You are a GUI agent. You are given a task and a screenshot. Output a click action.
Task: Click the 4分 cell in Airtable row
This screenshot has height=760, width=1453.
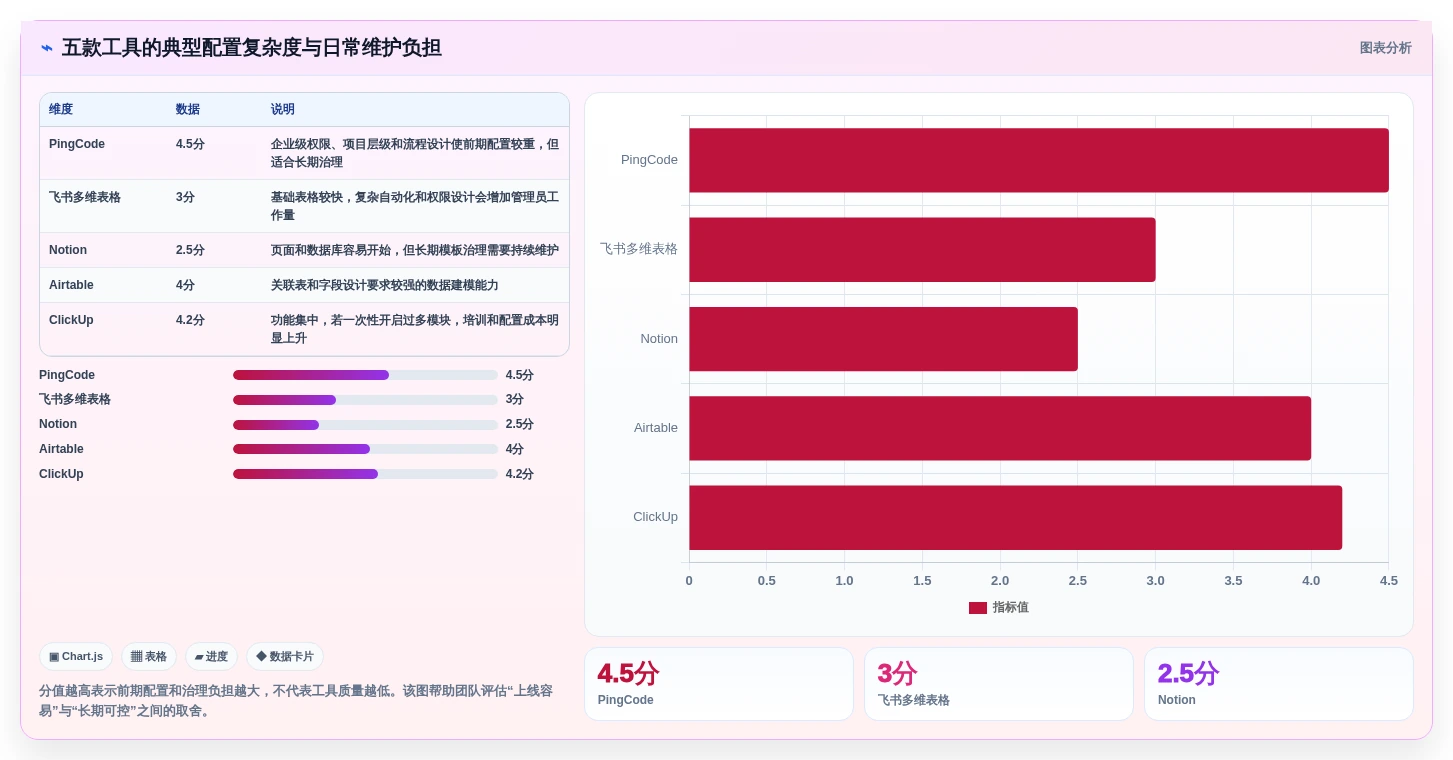coord(185,285)
